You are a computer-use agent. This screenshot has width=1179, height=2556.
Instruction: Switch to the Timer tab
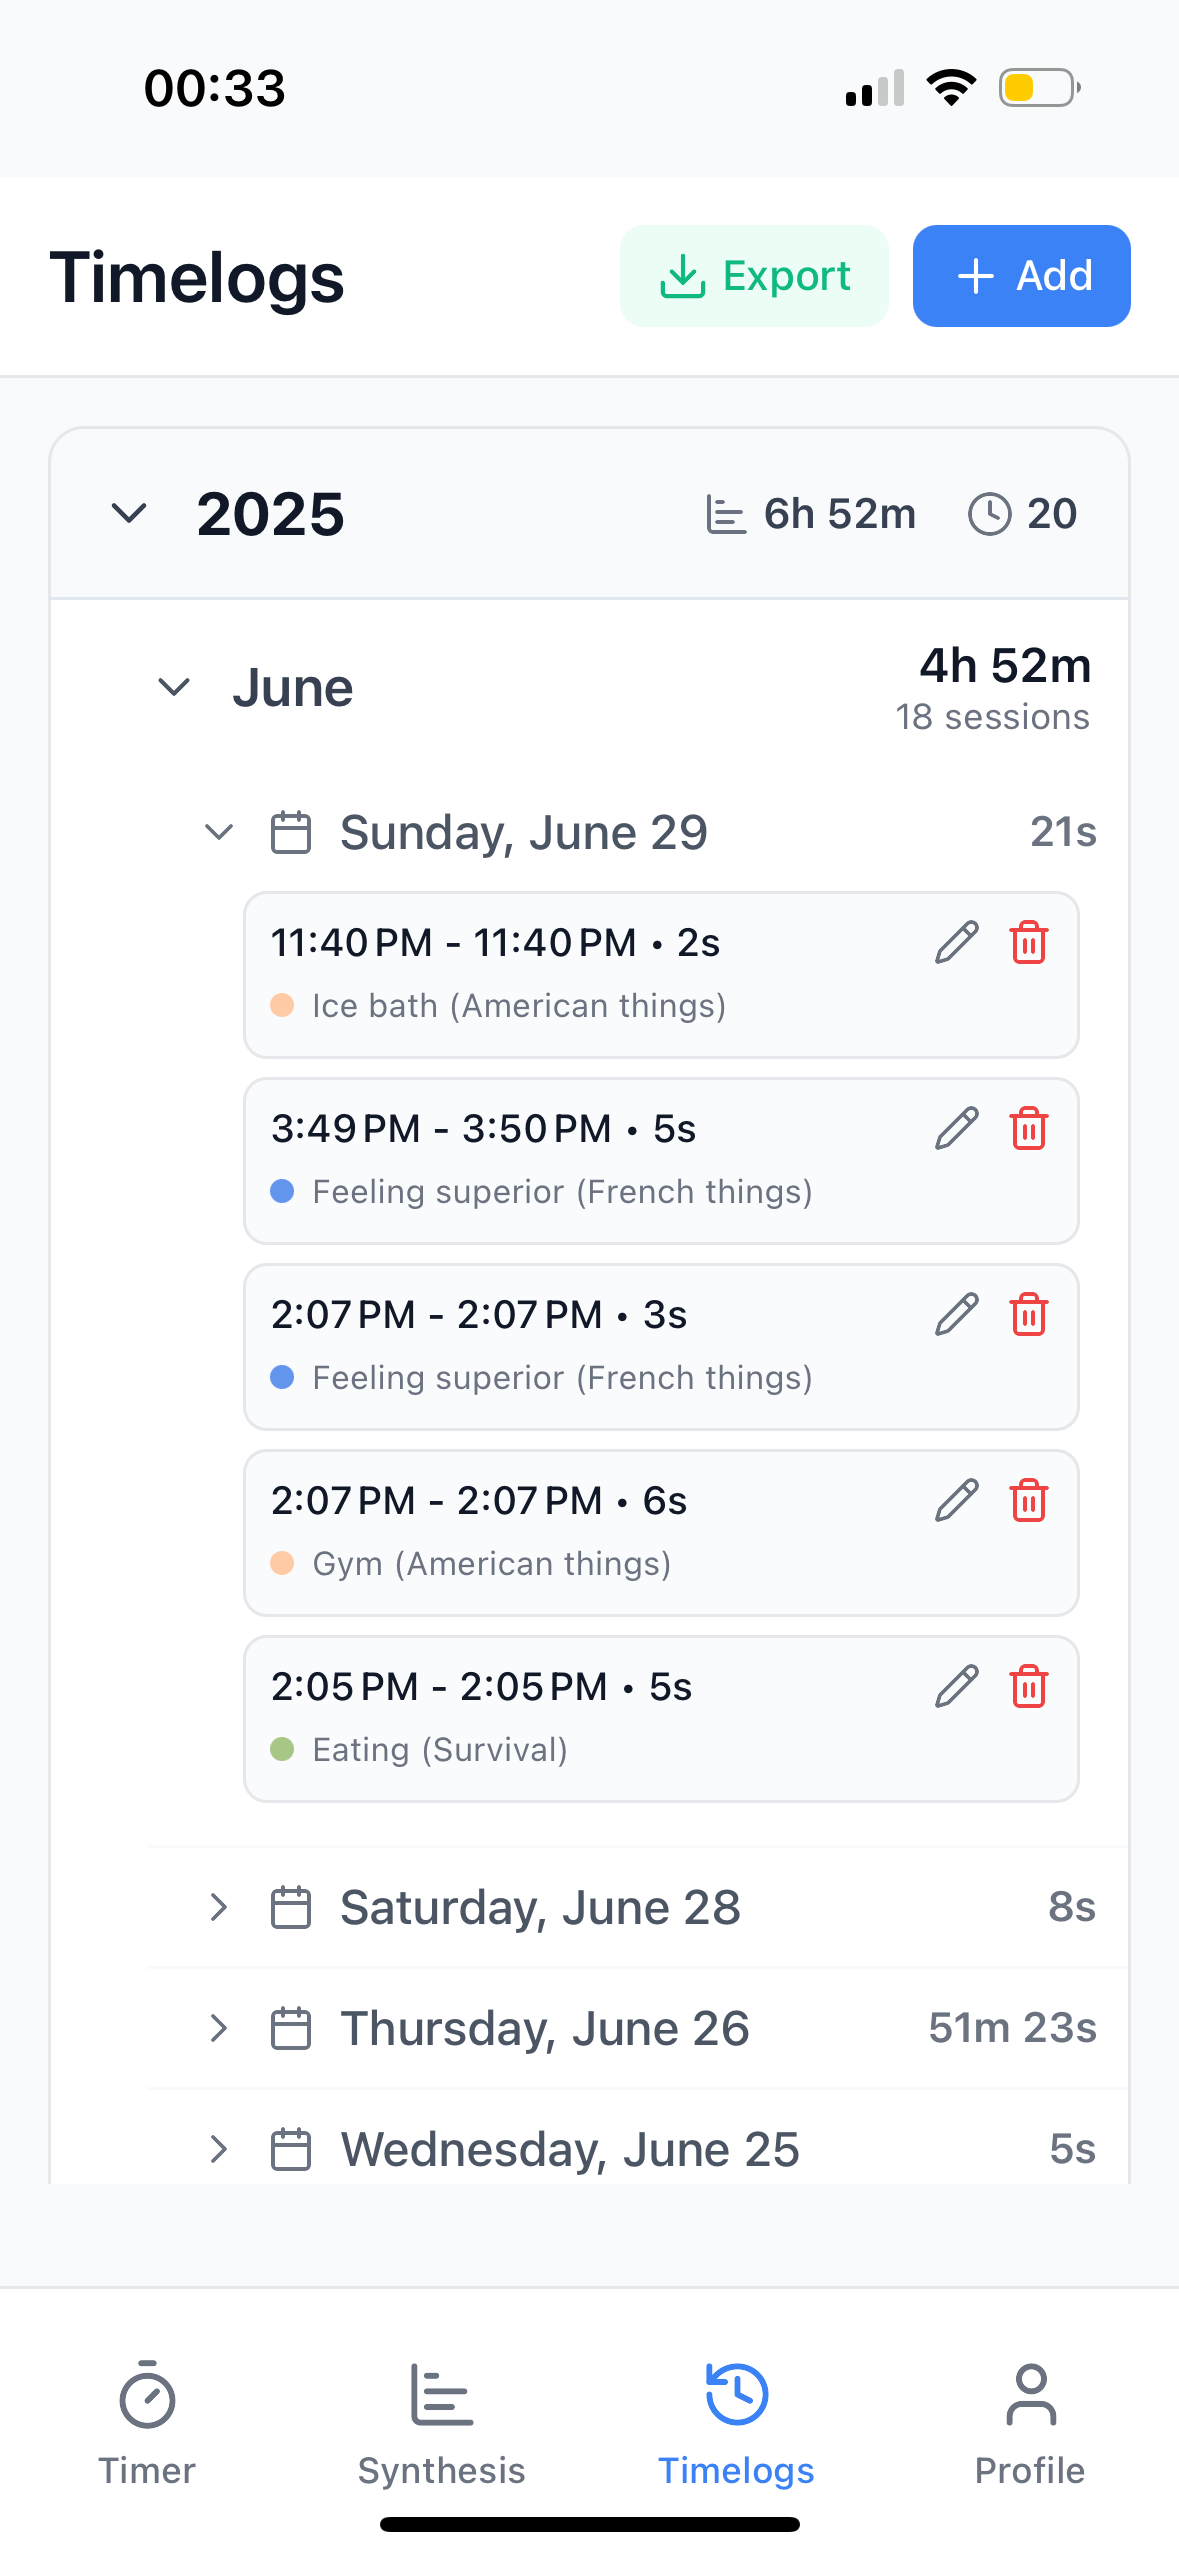pos(147,2422)
